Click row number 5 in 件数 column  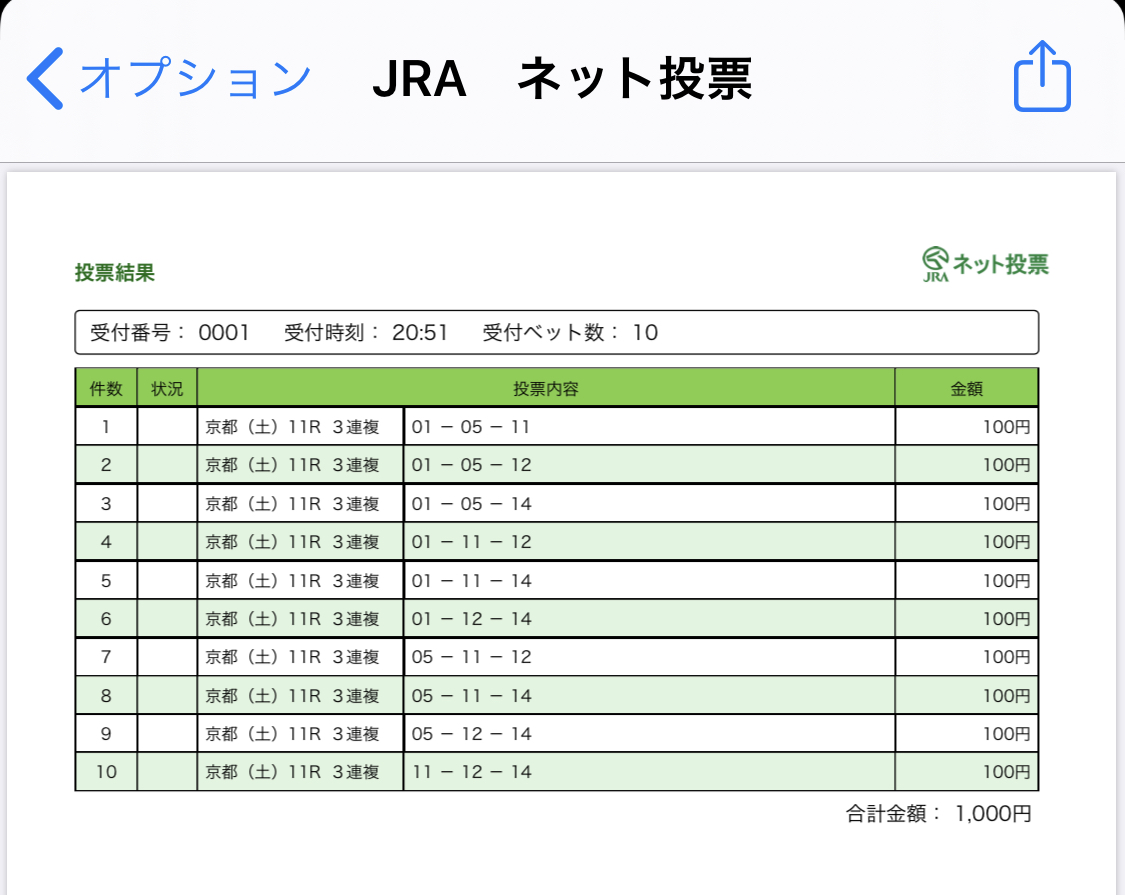pyautogui.click(x=106, y=581)
